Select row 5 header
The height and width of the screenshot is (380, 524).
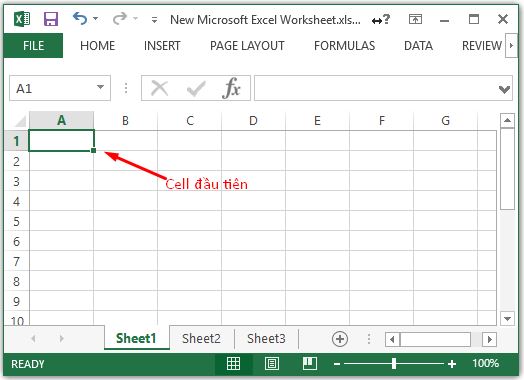[x=17, y=221]
